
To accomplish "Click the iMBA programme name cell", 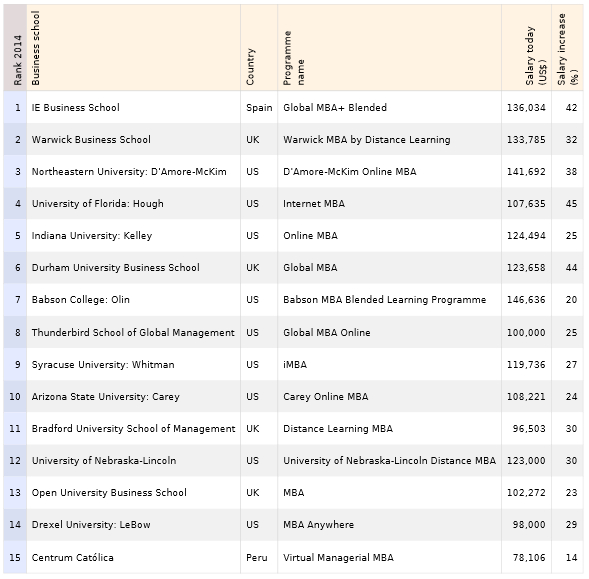I will coord(389,364).
